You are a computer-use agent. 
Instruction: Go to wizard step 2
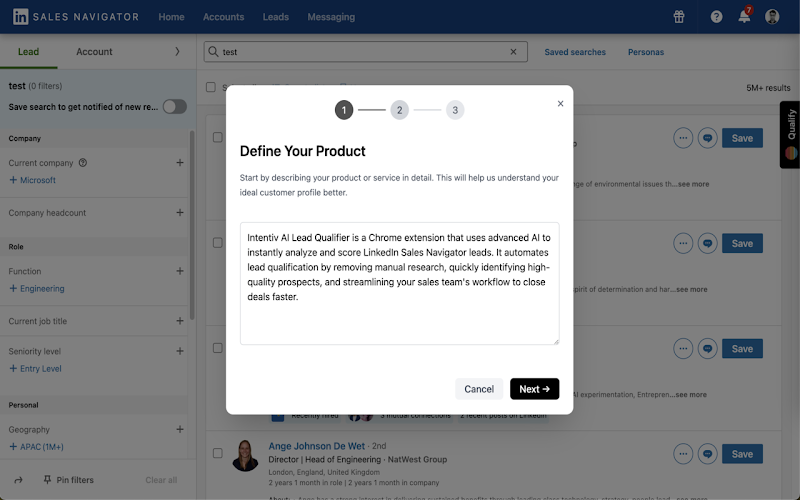[x=399, y=110]
